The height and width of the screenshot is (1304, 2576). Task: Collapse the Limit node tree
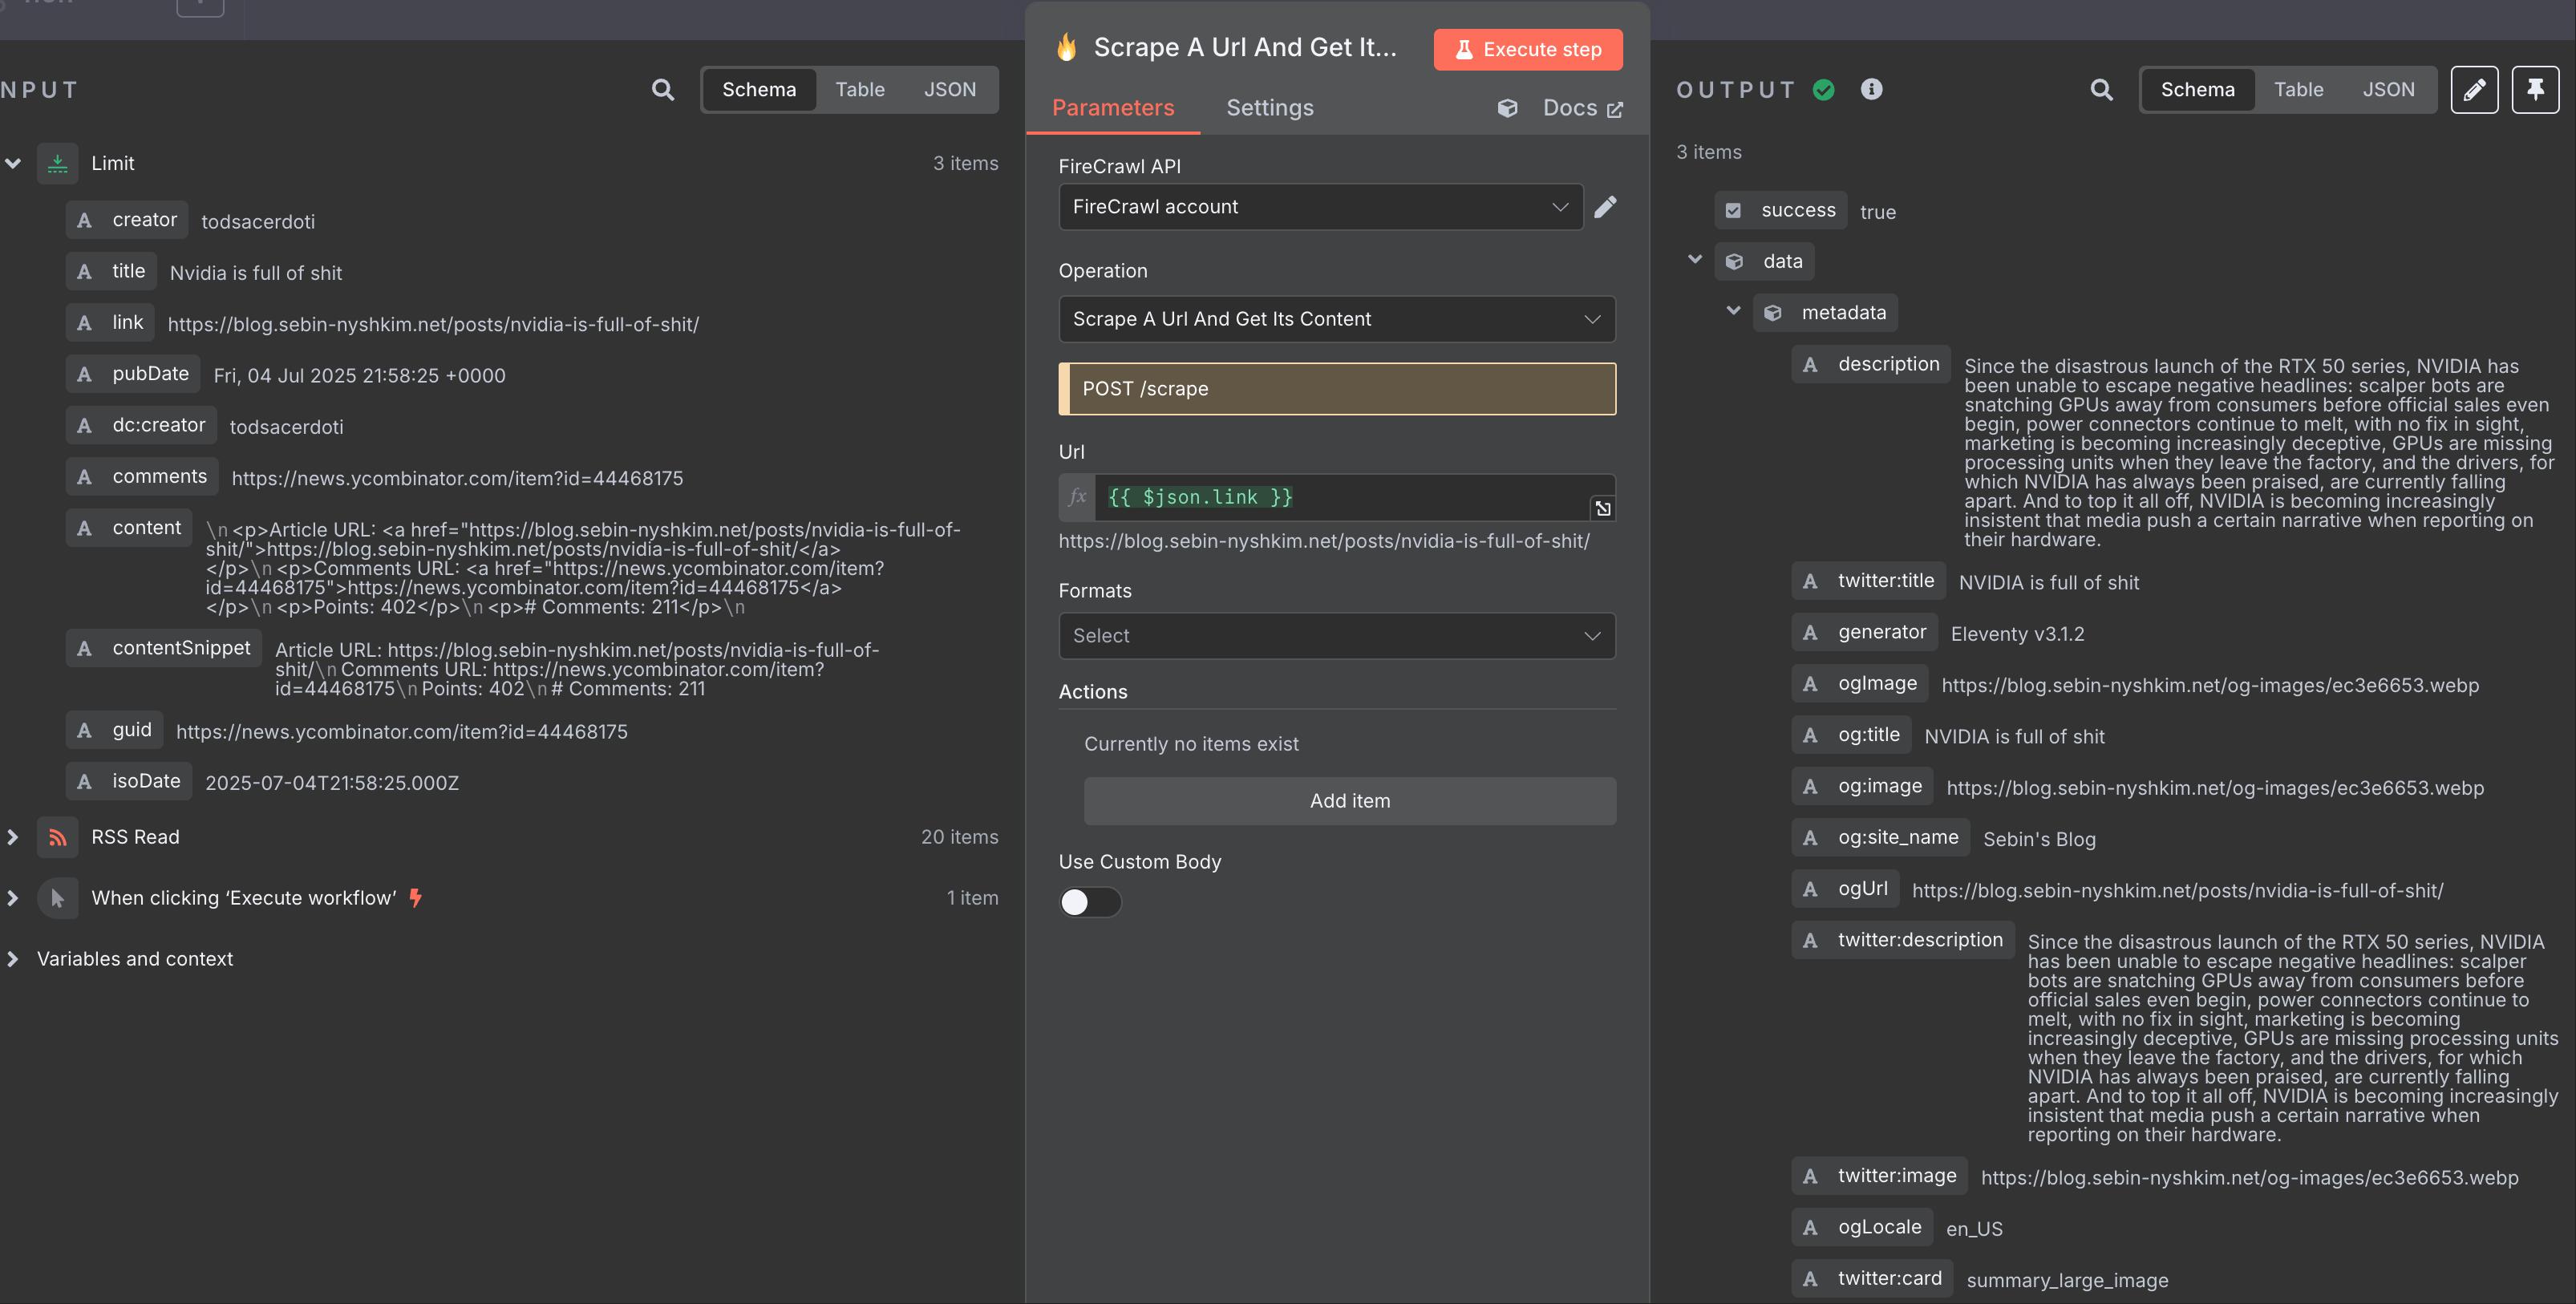click(x=13, y=163)
